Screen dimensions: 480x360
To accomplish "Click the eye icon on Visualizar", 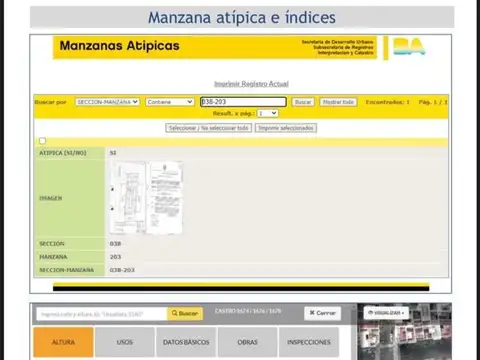I will (x=370, y=313).
